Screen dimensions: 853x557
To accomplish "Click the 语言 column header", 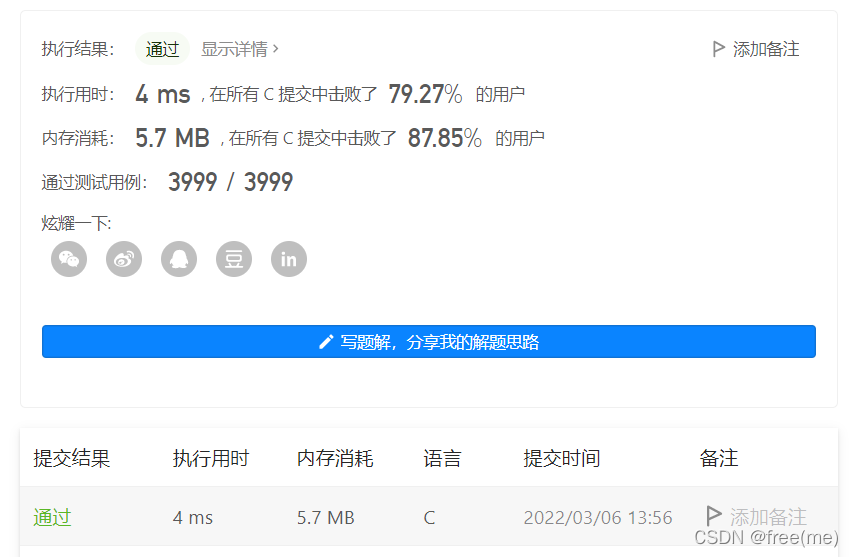I will pyautogui.click(x=442, y=458).
